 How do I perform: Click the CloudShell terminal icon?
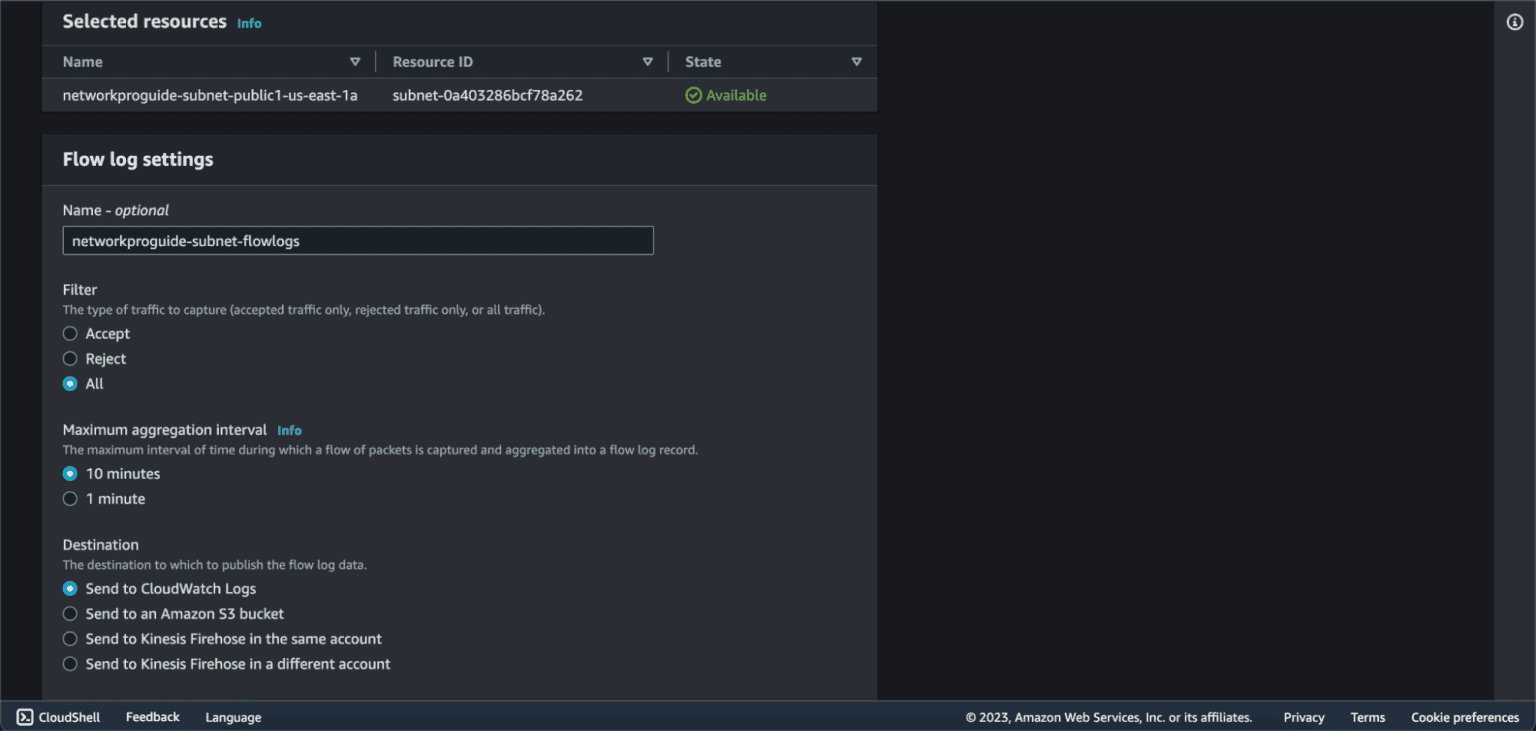(25, 717)
